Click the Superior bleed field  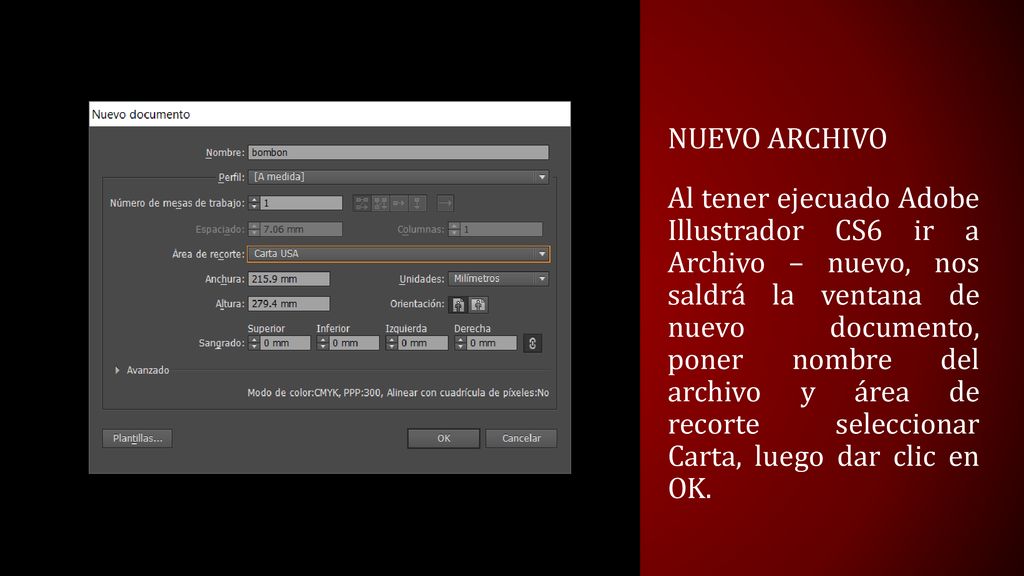click(285, 343)
